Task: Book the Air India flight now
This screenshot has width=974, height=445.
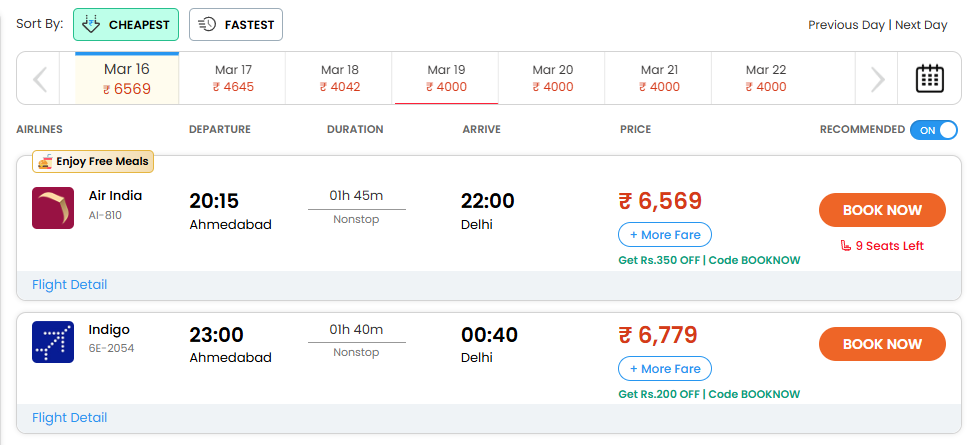Action: pos(882,210)
